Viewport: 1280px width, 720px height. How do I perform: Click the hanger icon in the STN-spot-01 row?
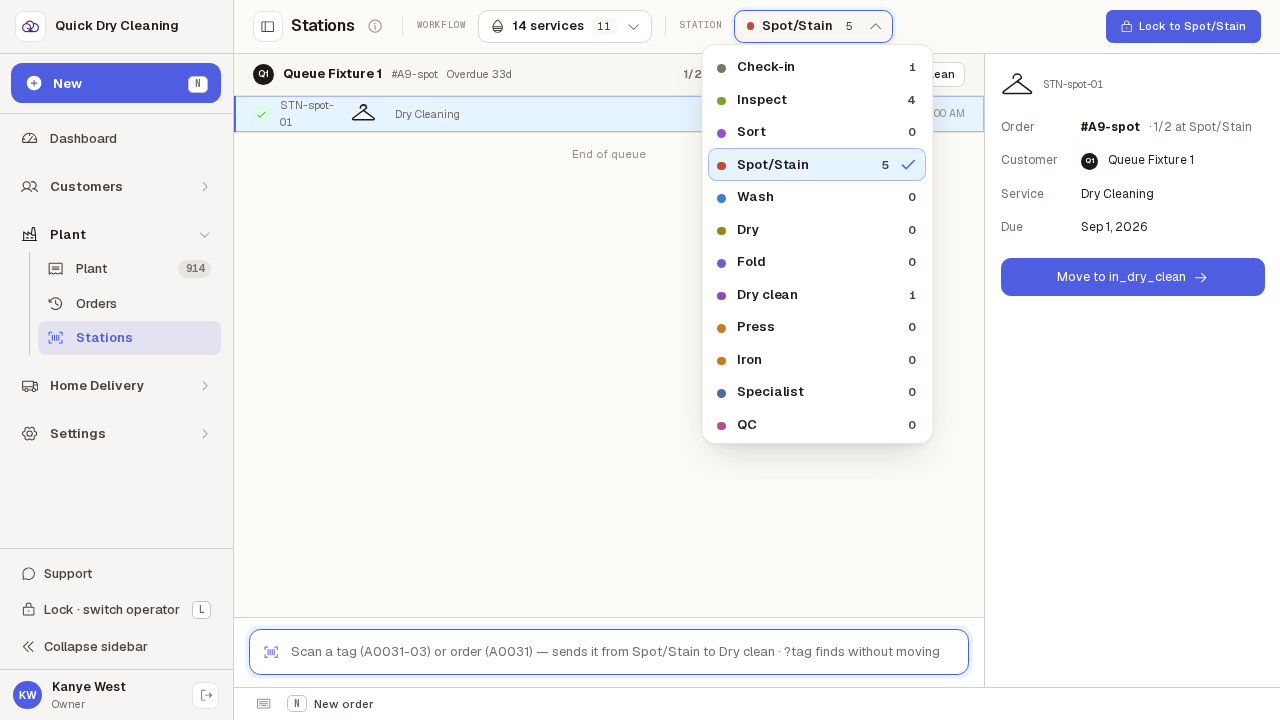pyautogui.click(x=363, y=113)
